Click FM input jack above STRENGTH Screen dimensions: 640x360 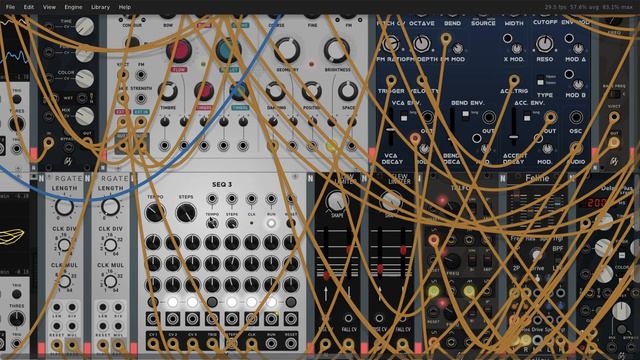coord(141,75)
